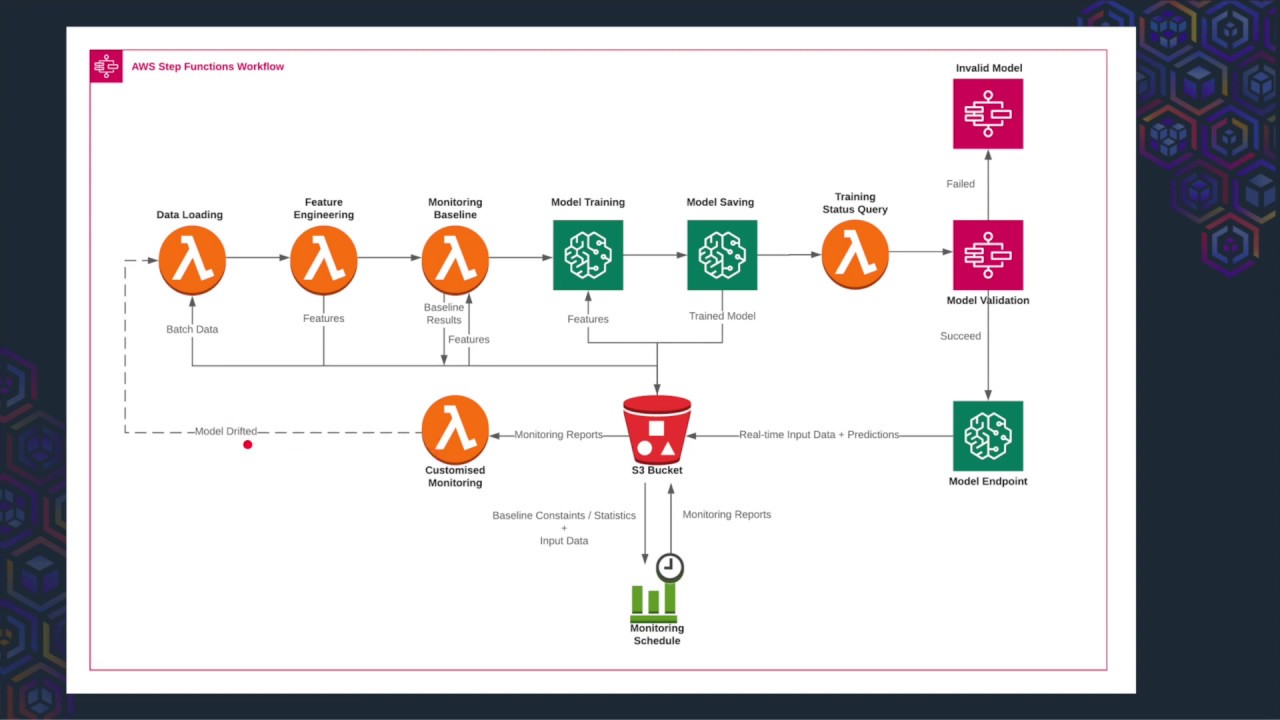Select the Feature Engineering Lambda icon

point(324,260)
